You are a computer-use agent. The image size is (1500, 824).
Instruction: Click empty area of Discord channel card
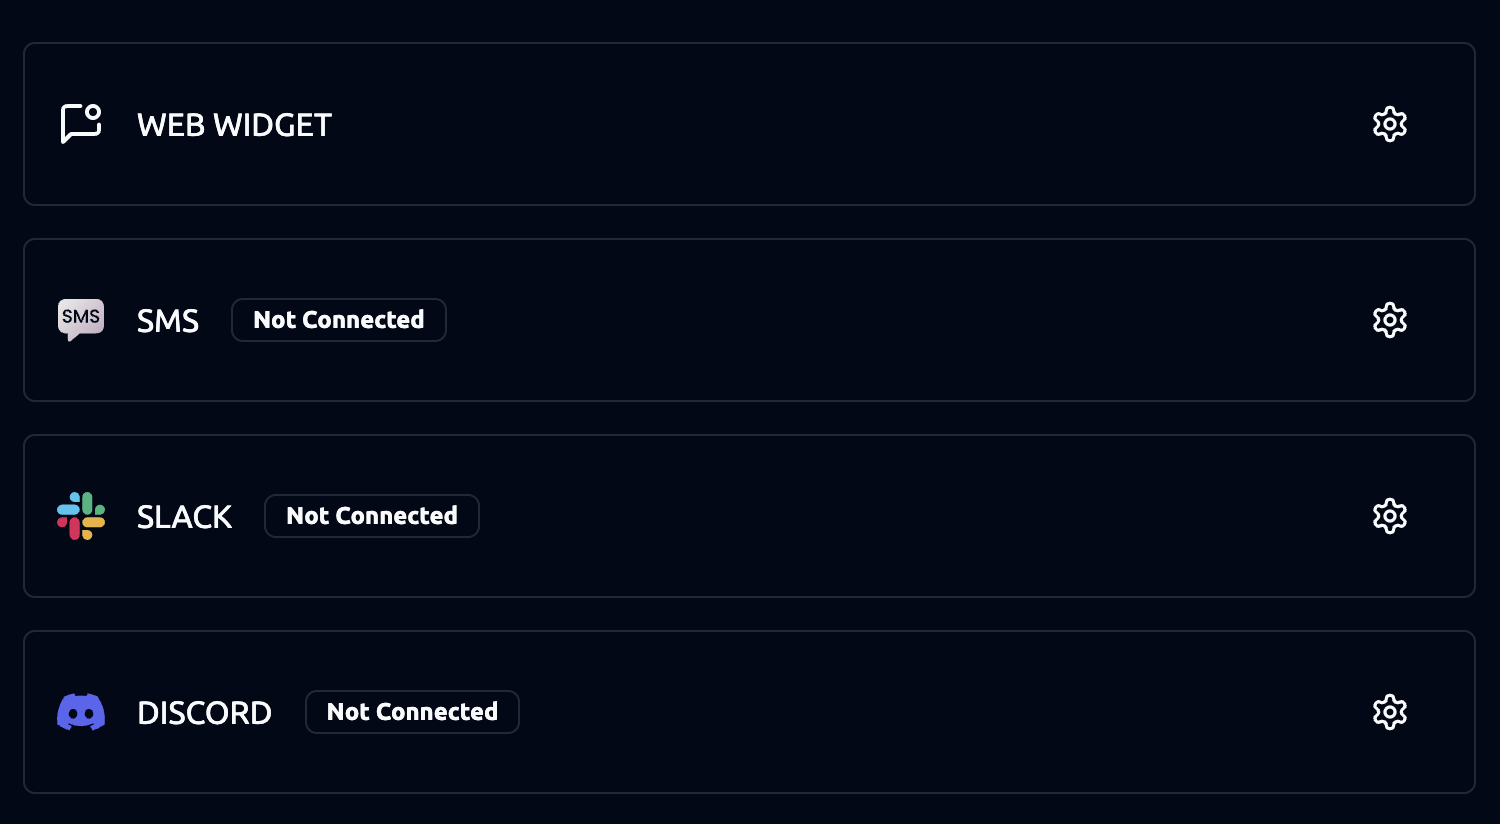[850, 712]
